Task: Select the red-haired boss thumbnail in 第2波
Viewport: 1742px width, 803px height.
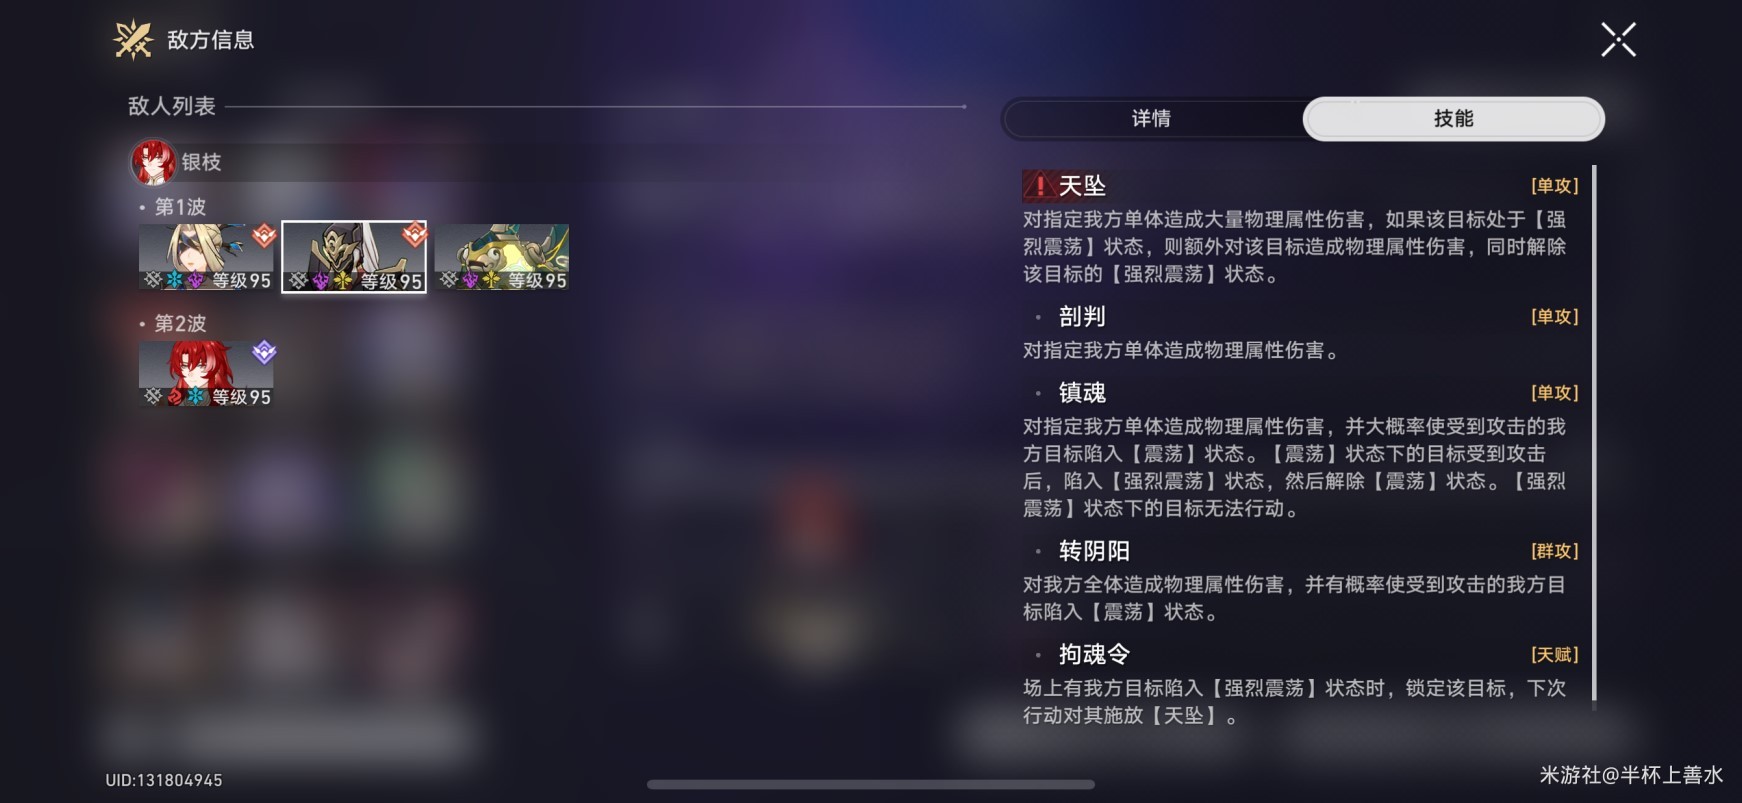Action: pos(207,373)
